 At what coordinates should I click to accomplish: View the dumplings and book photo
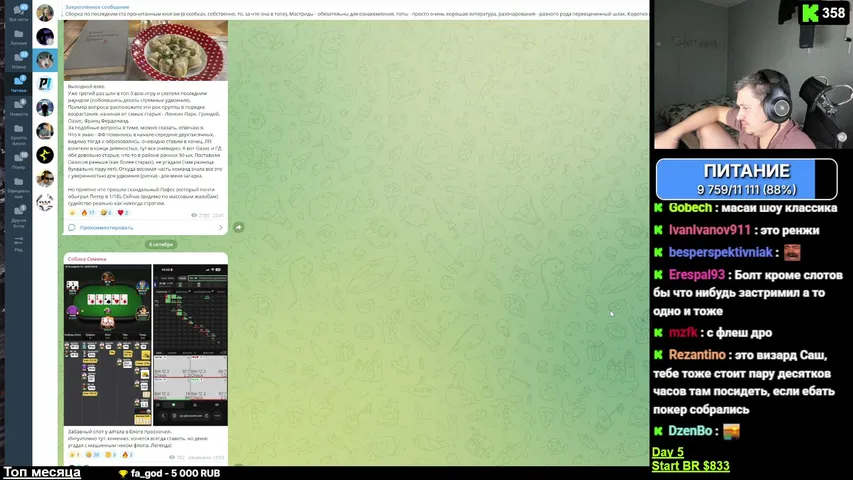click(146, 51)
